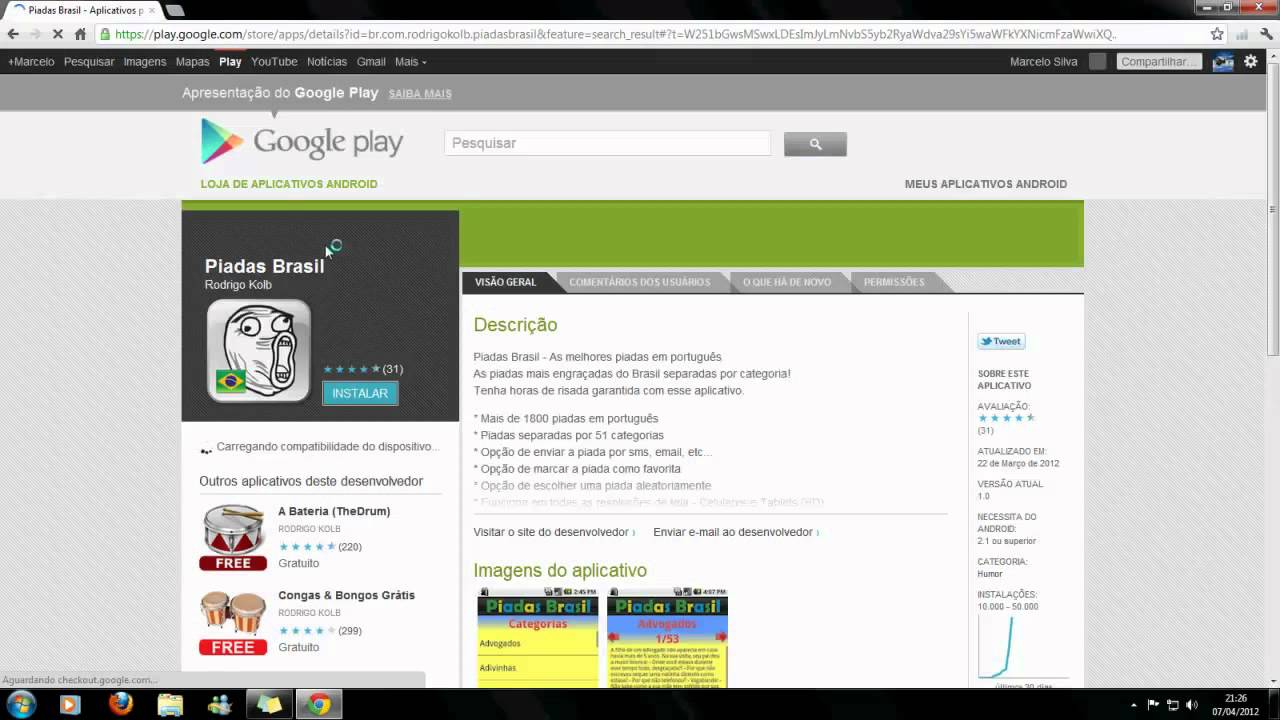The width and height of the screenshot is (1280, 720).
Task: Open A Bateria (TheDrum) app title
Action: (x=334, y=511)
